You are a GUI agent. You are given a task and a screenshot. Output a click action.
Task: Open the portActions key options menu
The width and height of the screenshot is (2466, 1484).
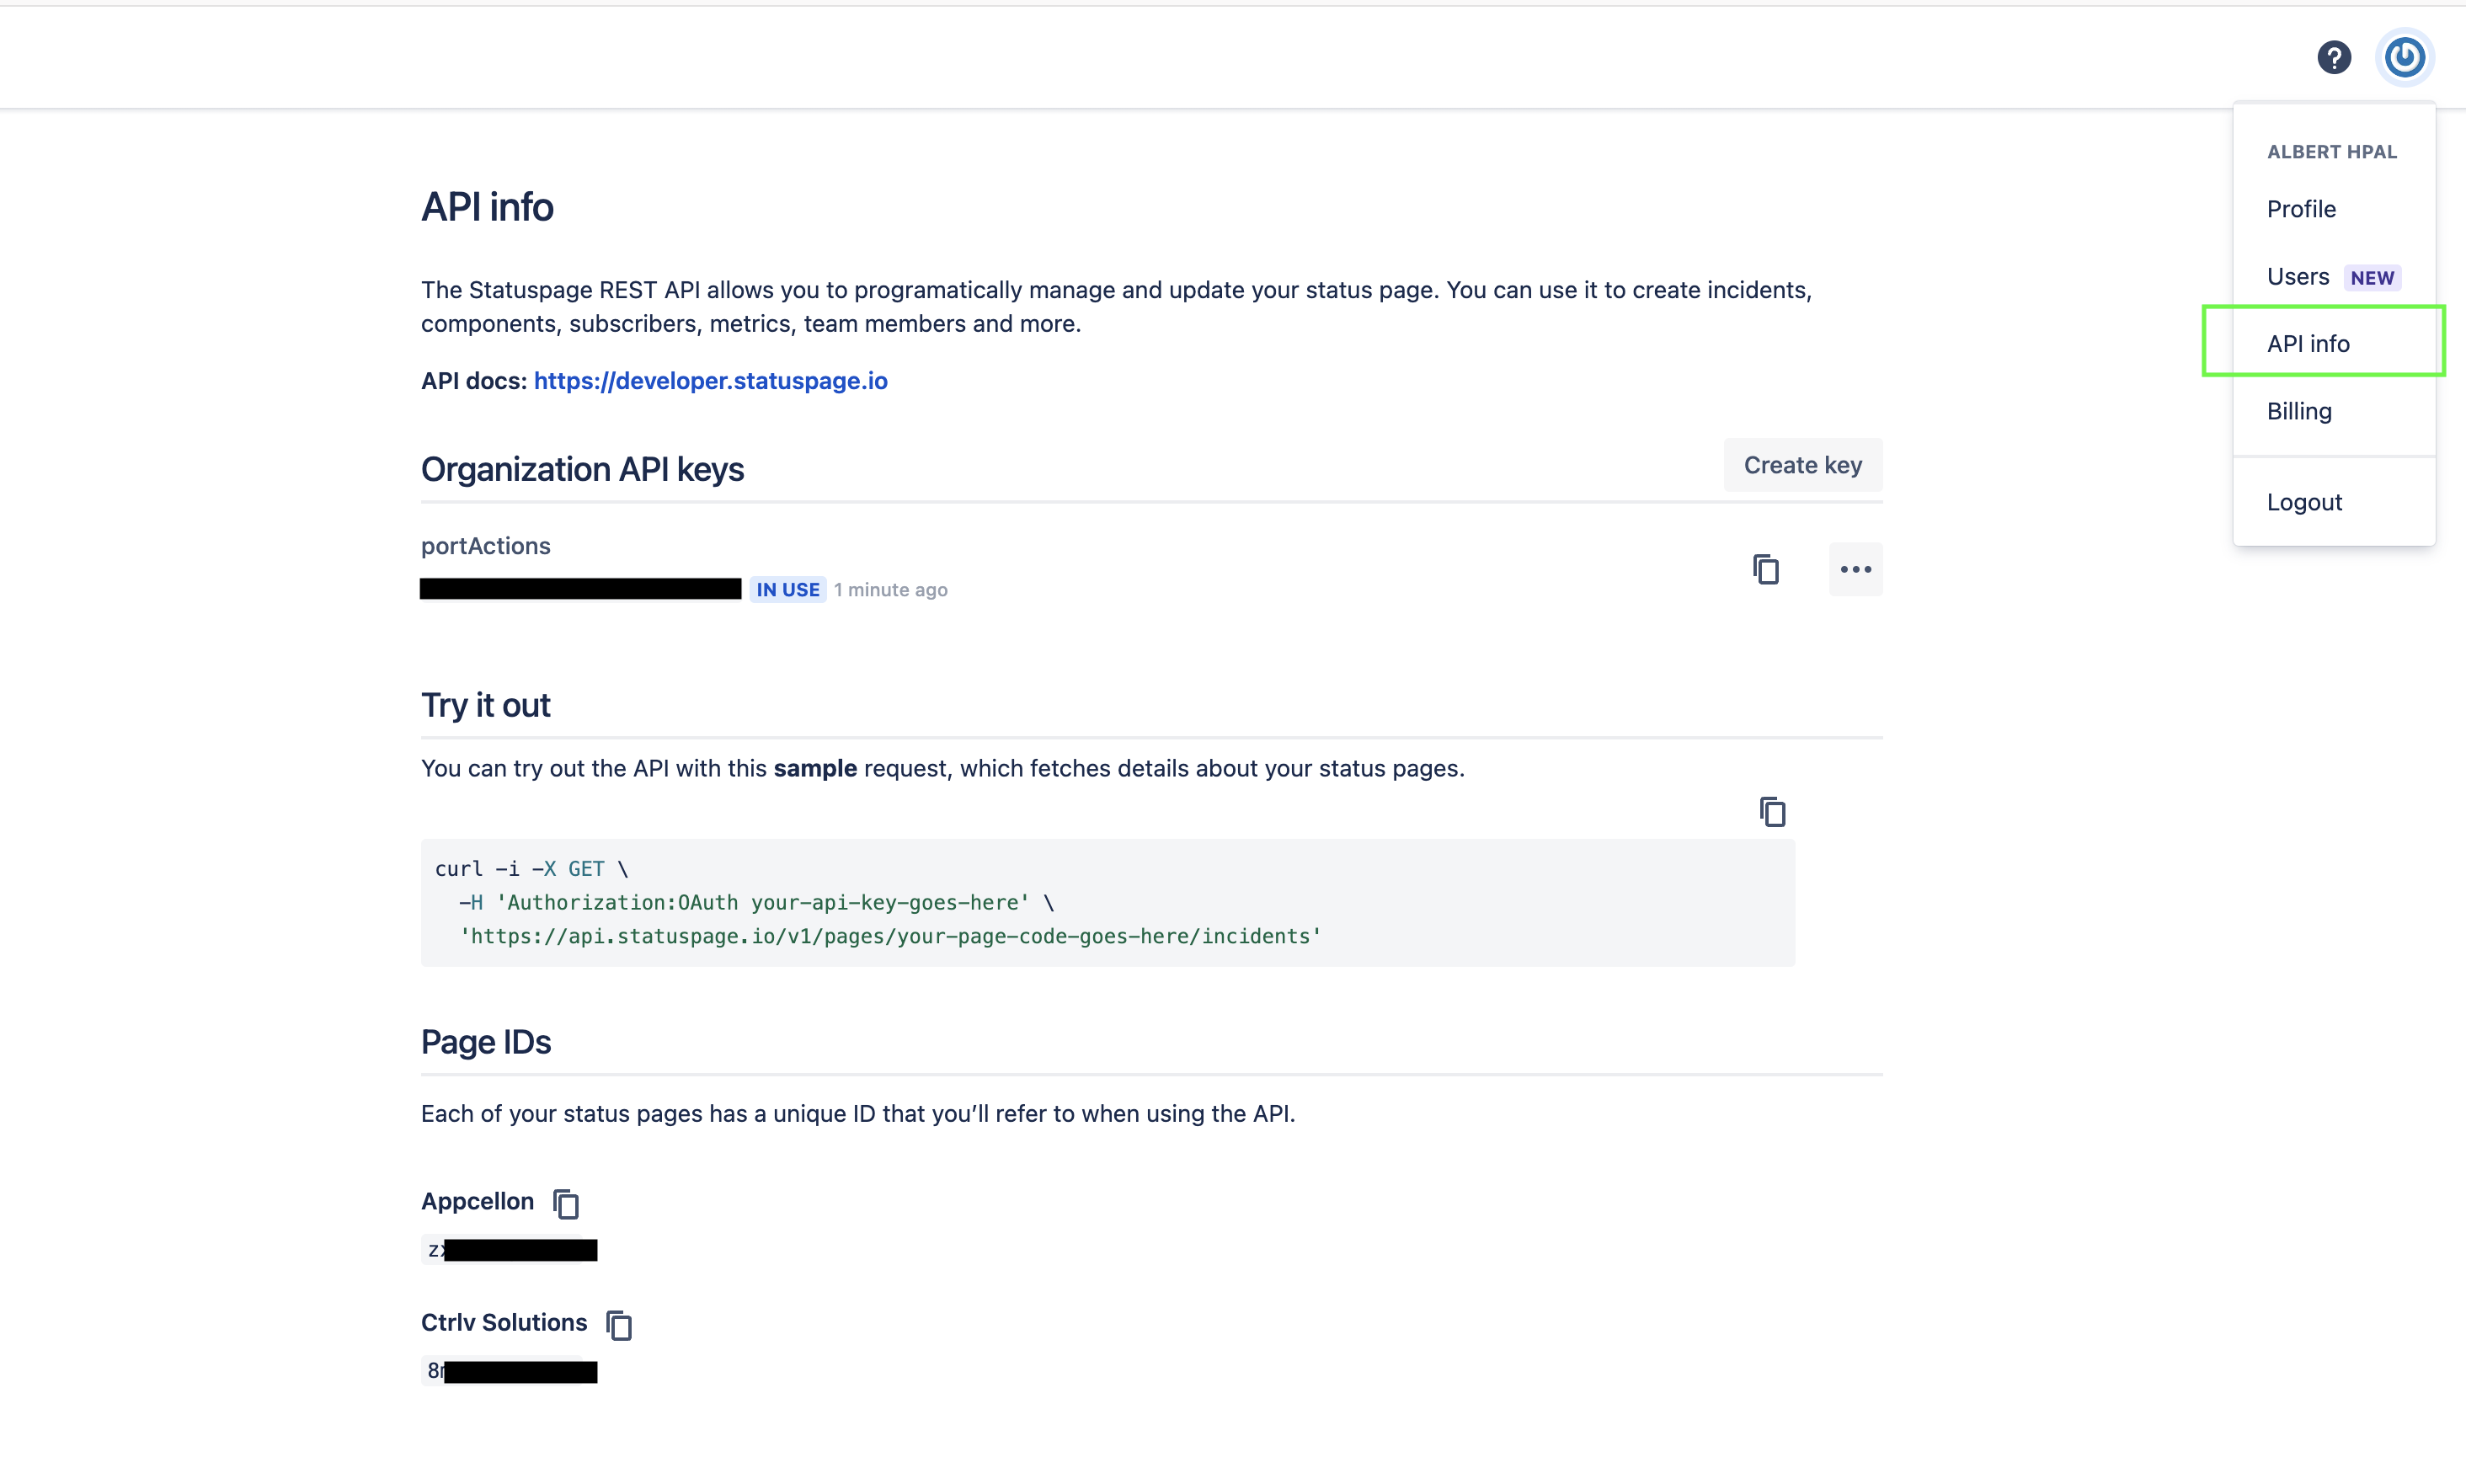coord(1856,569)
